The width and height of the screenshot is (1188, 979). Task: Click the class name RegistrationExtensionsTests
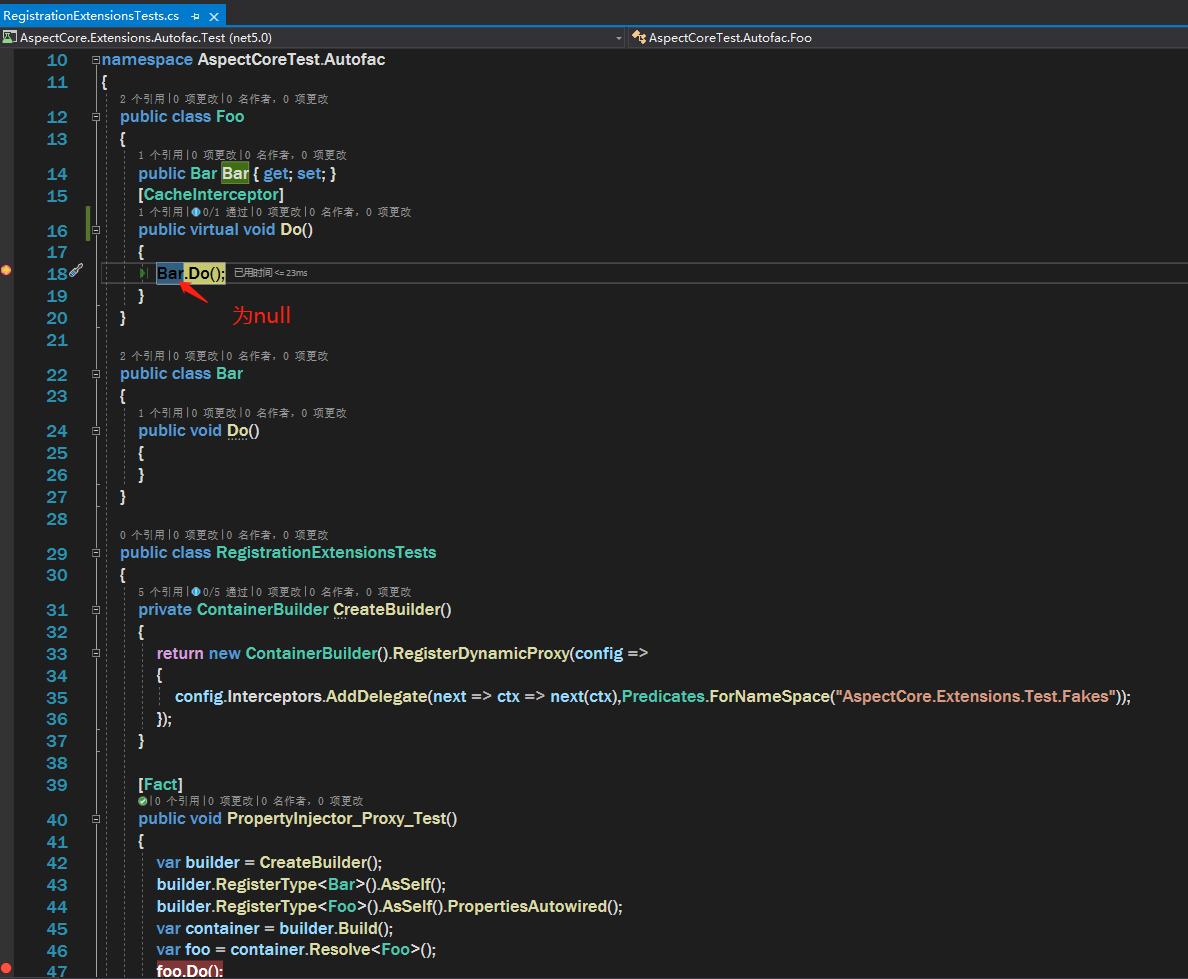(327, 552)
